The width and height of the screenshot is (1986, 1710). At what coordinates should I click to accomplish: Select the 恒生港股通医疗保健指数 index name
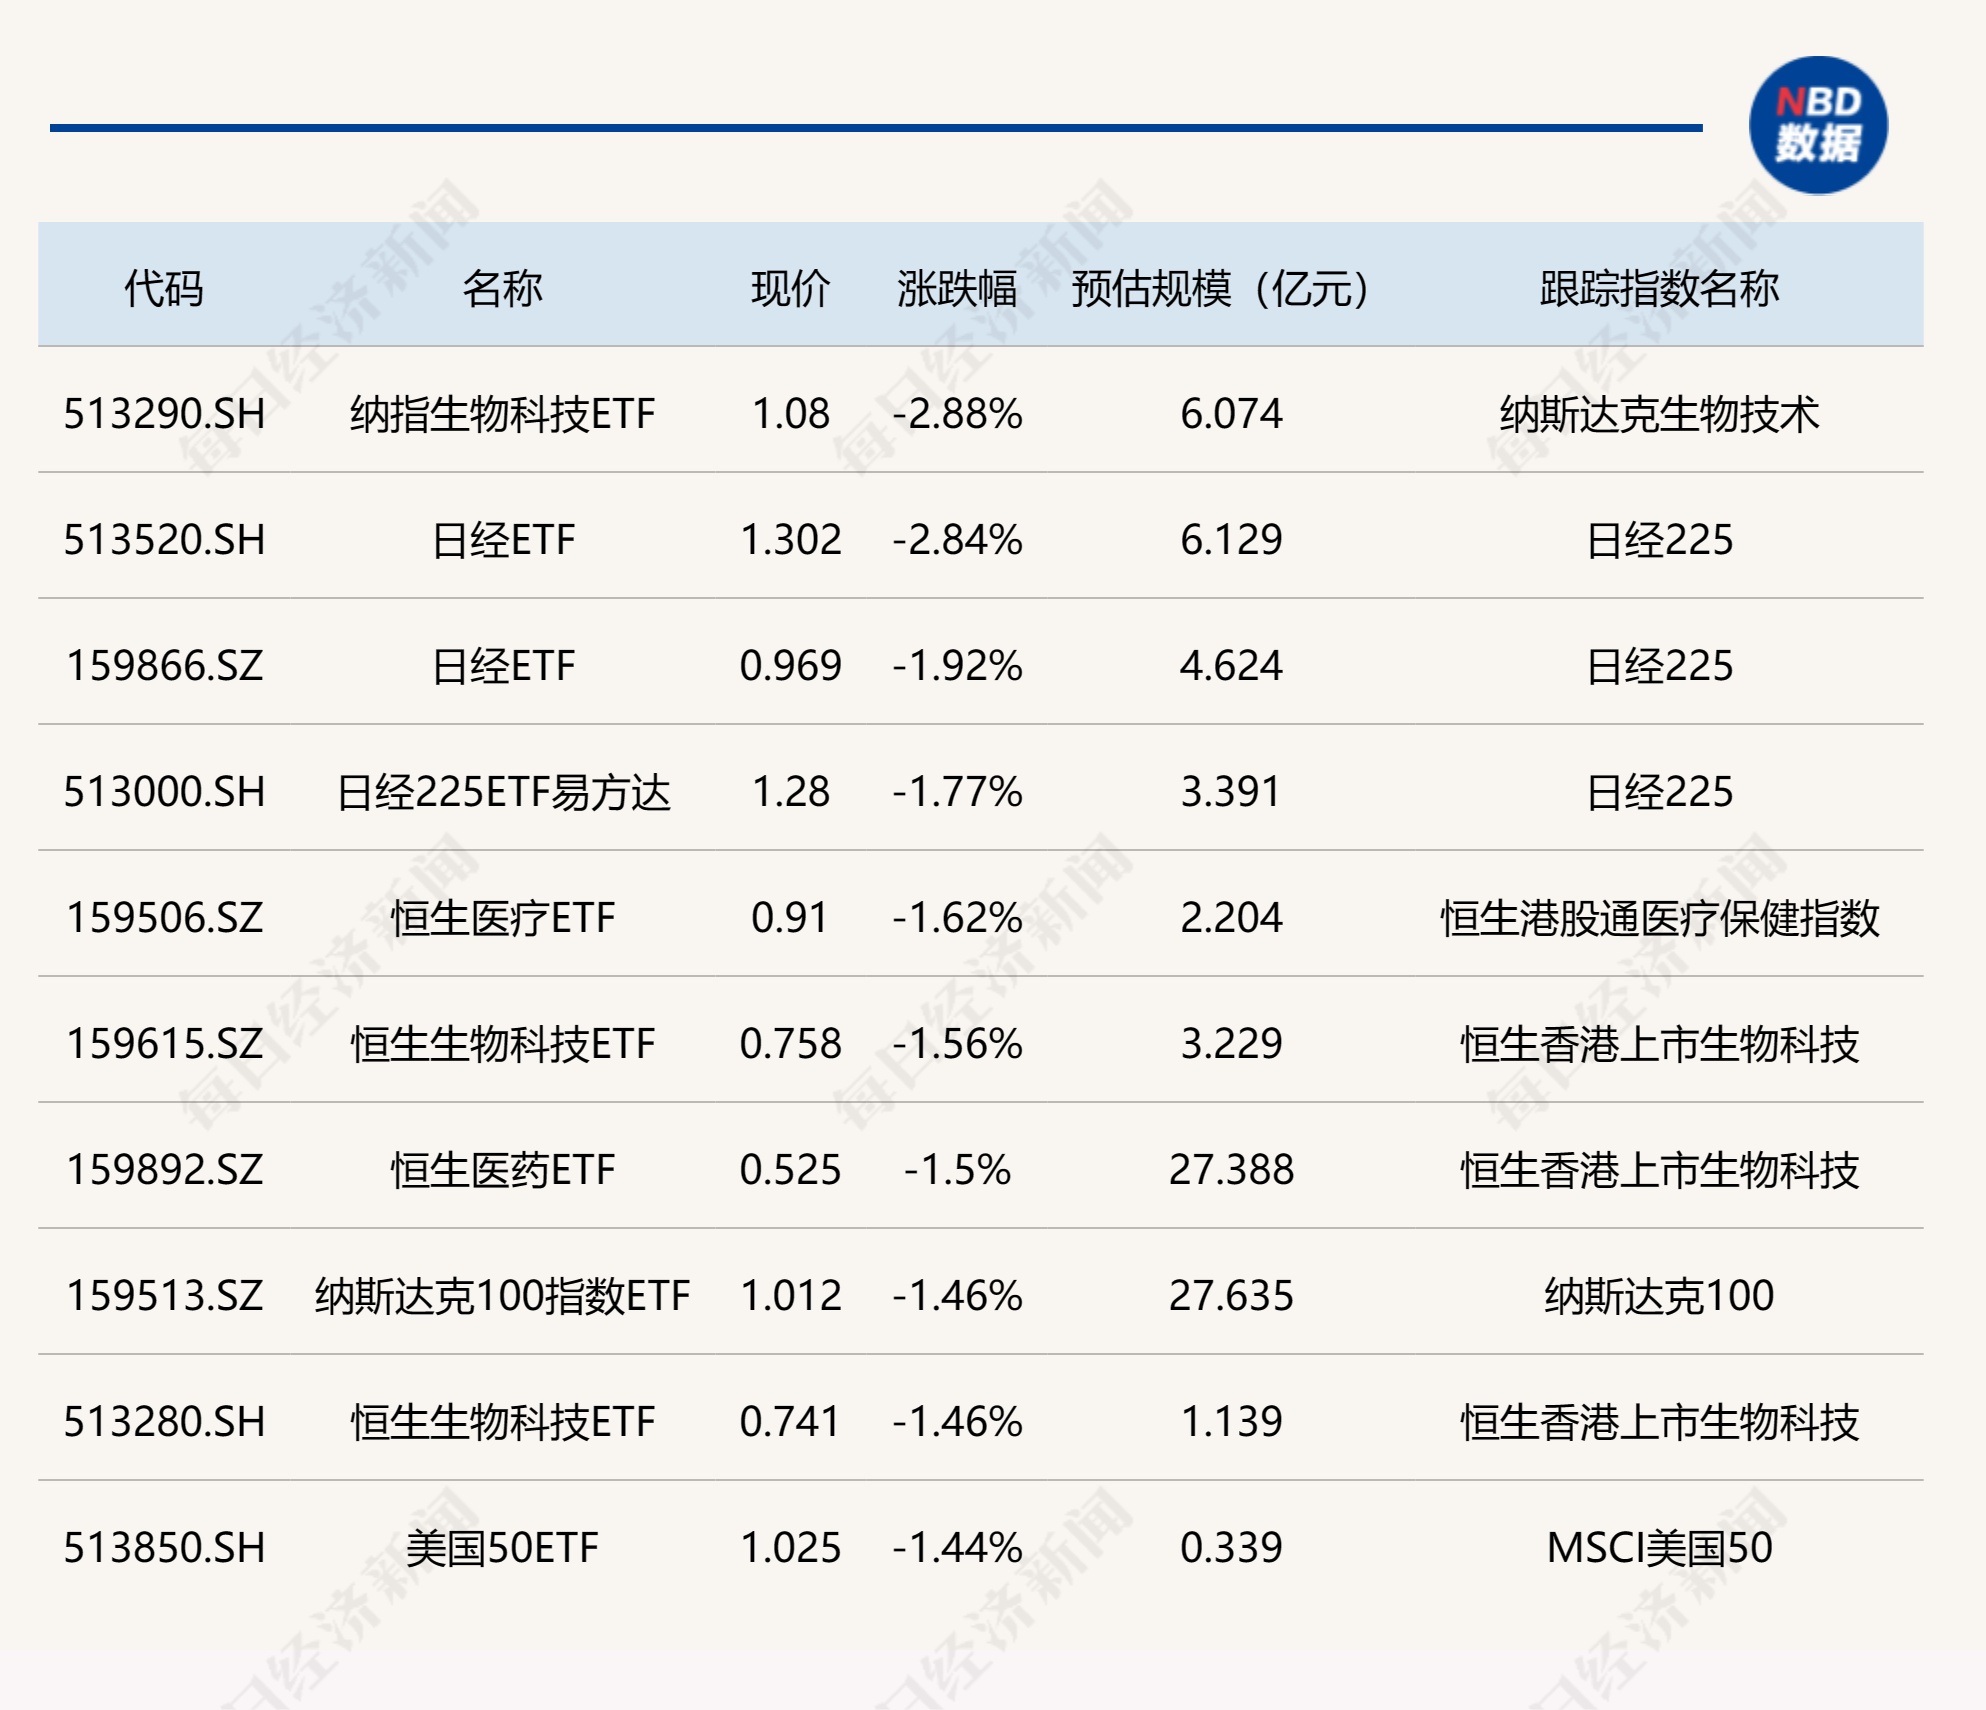coord(1659,918)
